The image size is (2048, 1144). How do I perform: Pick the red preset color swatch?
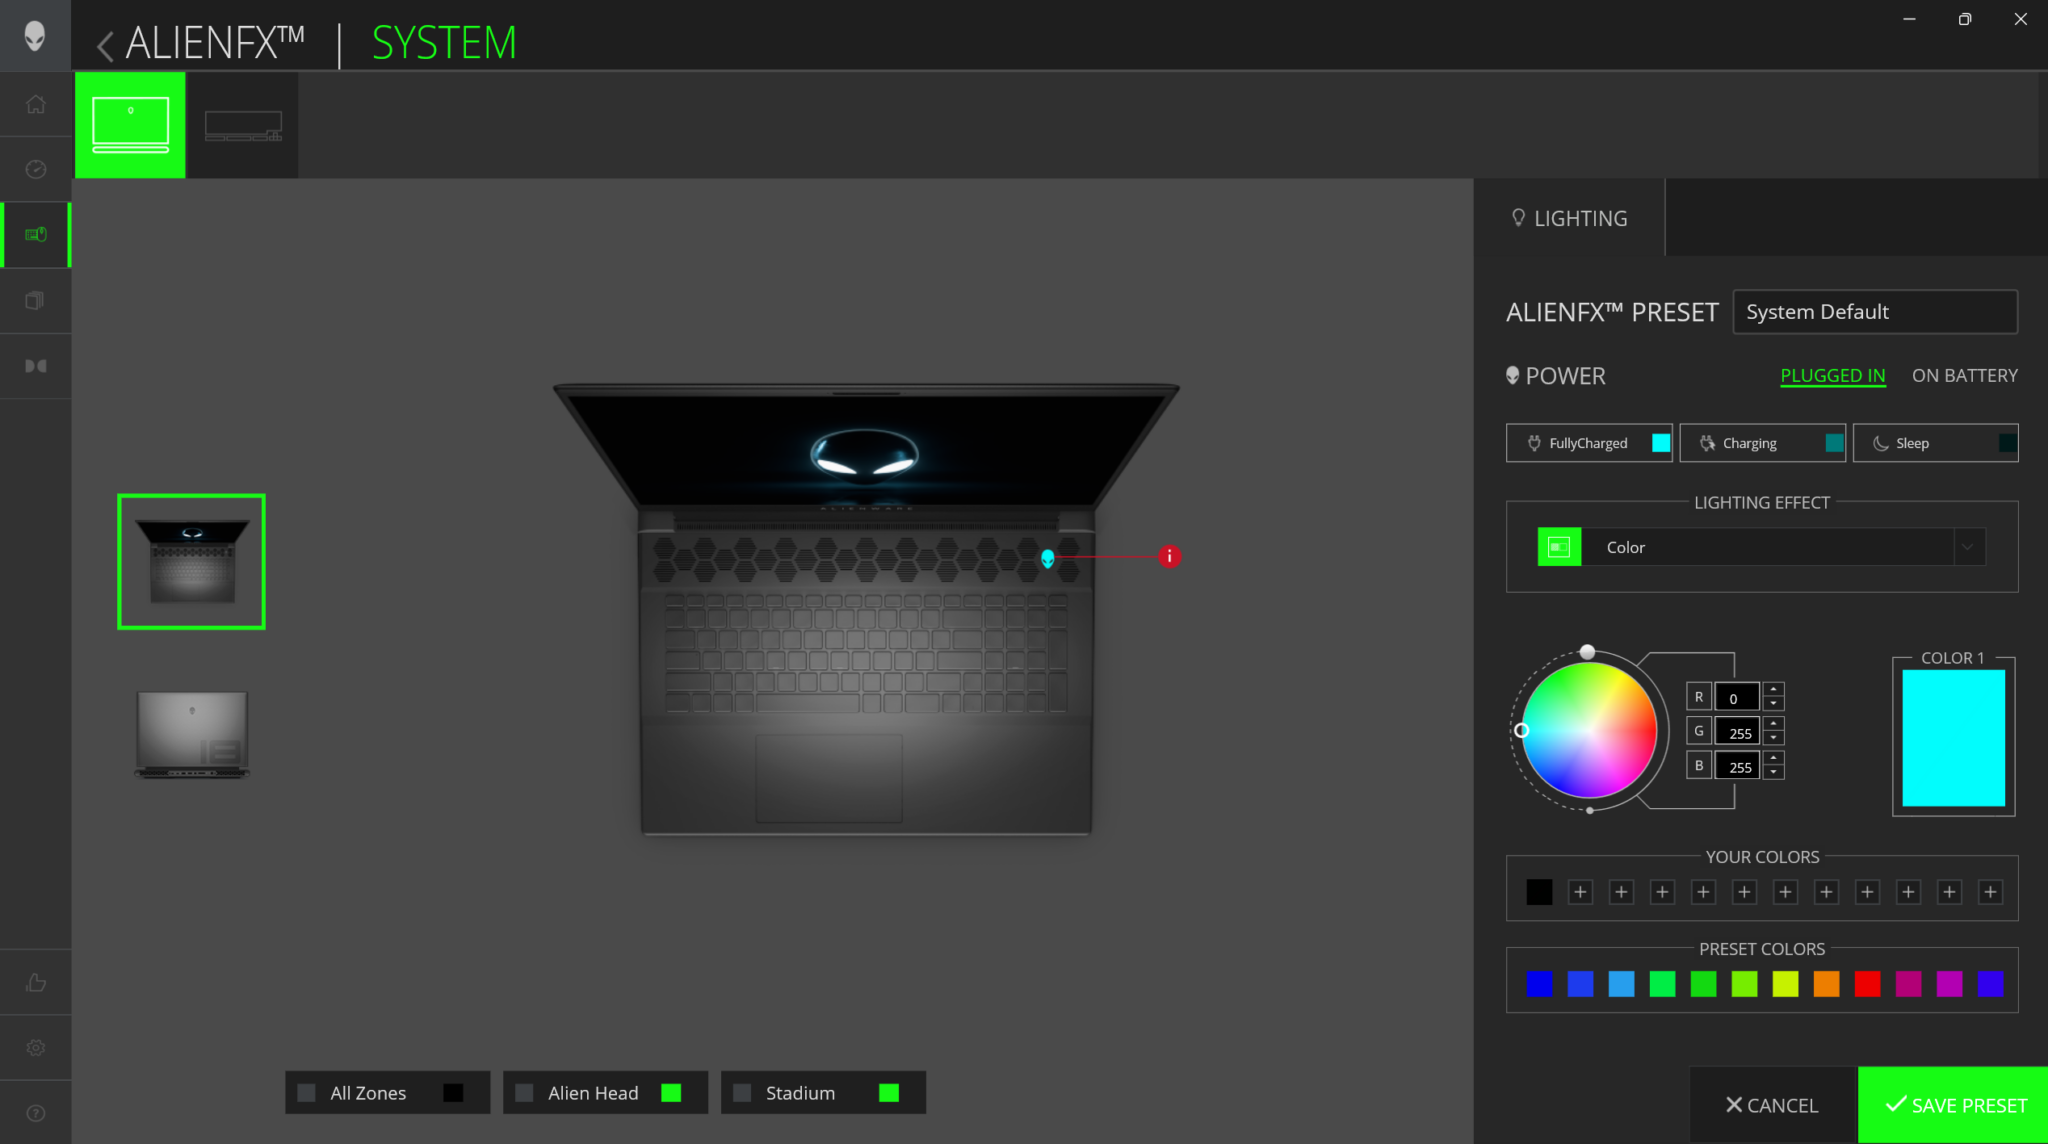1867,984
